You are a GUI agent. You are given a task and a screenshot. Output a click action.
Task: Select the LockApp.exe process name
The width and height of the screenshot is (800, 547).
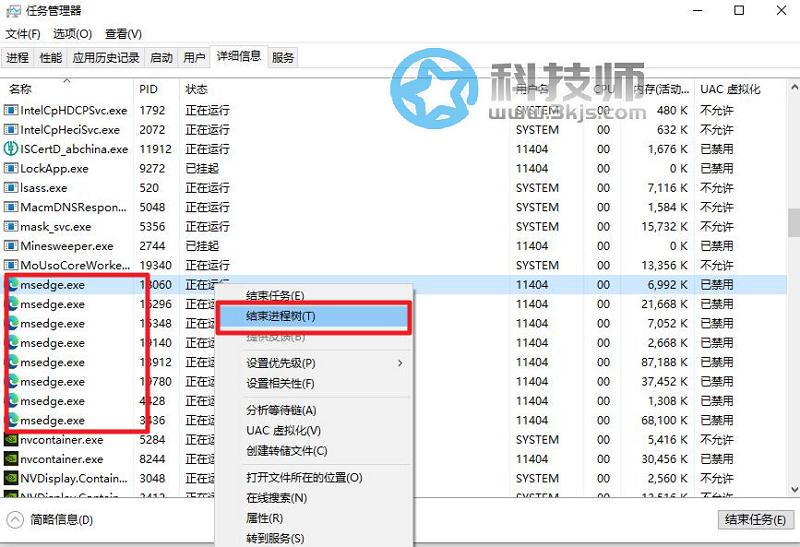(55, 168)
